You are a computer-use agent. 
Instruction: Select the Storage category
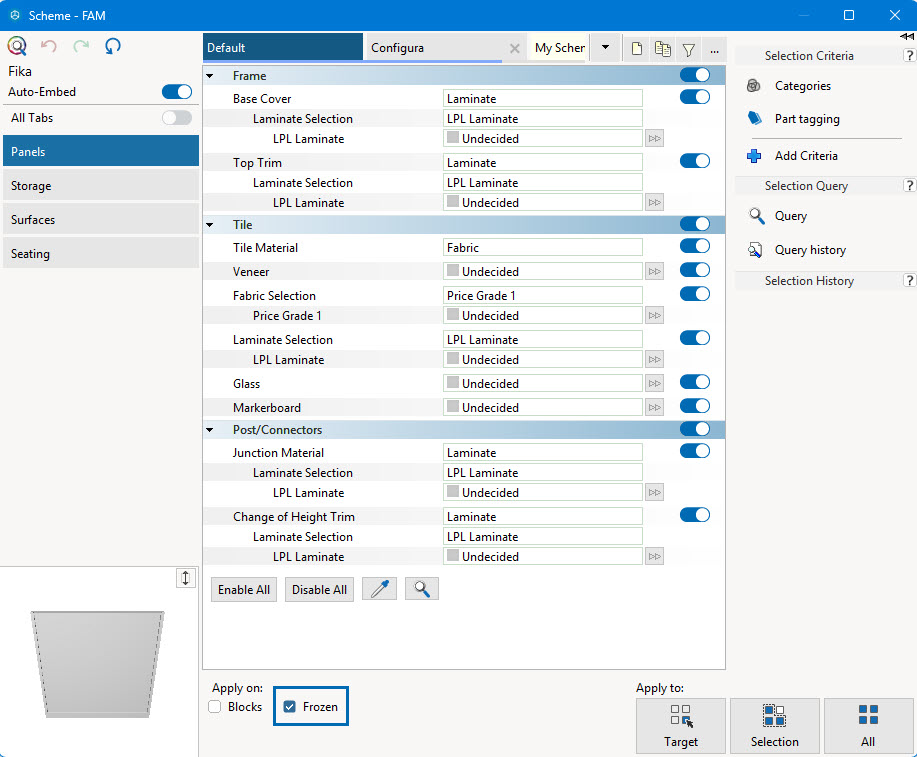(101, 185)
